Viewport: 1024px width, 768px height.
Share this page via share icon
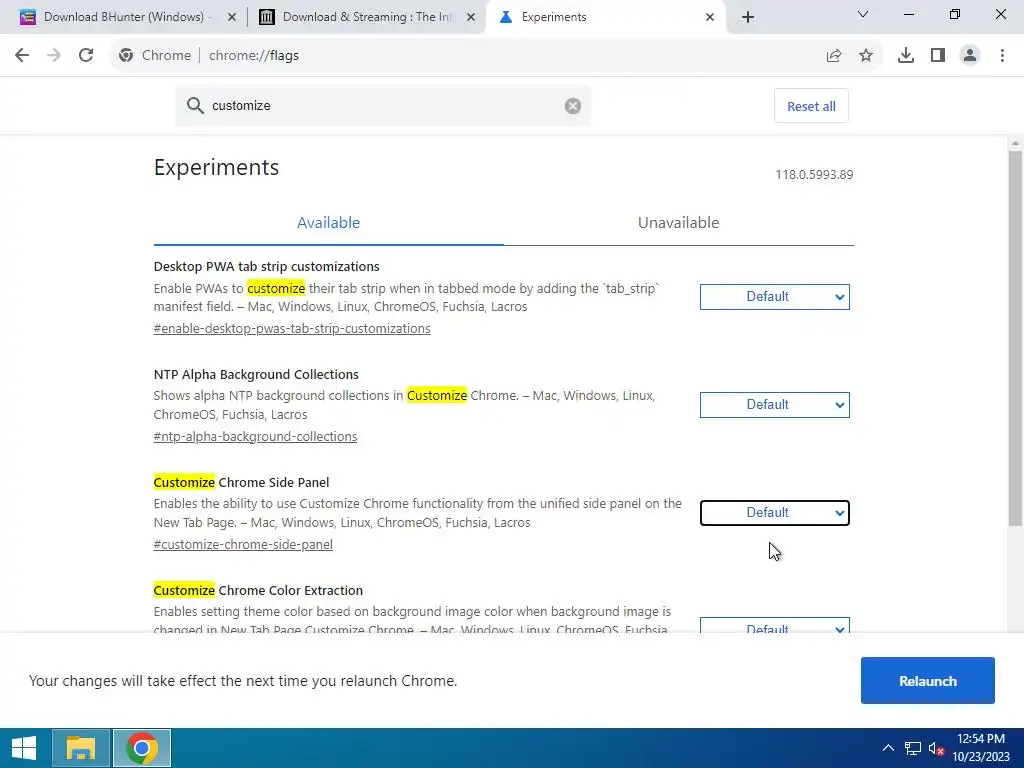click(834, 56)
